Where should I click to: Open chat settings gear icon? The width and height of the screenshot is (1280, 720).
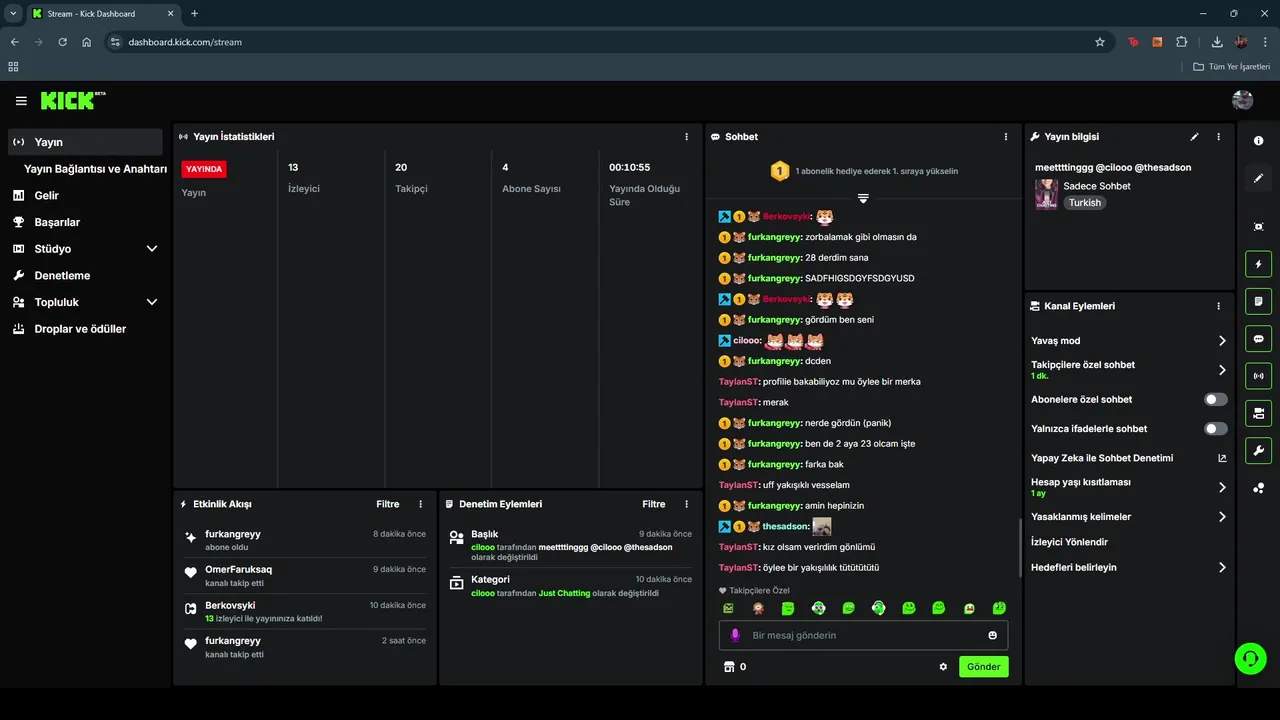pyautogui.click(x=943, y=667)
